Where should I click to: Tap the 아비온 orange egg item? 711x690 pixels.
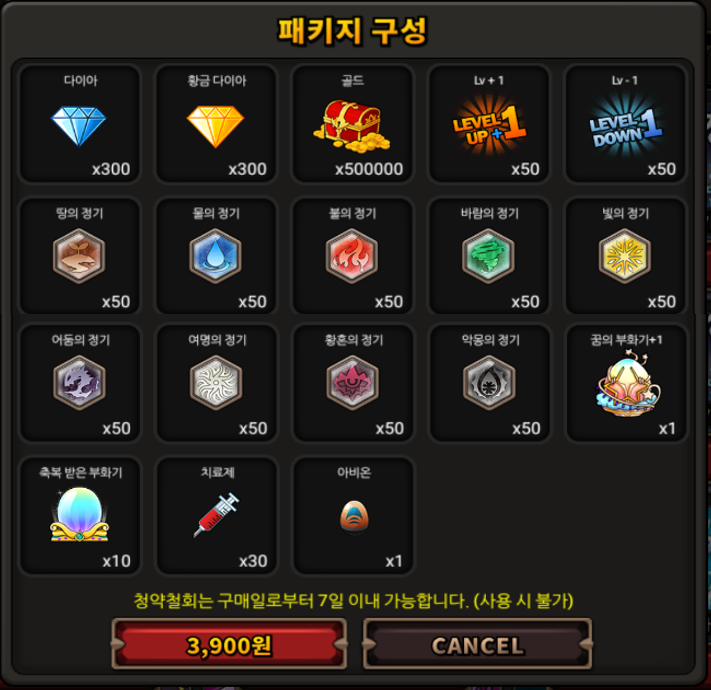354,517
